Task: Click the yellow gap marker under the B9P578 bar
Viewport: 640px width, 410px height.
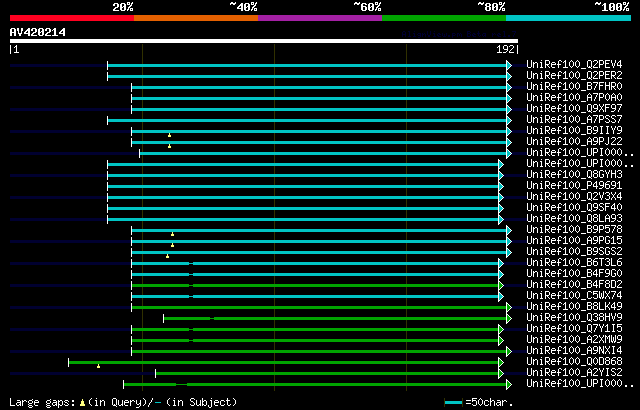Action: point(173,234)
